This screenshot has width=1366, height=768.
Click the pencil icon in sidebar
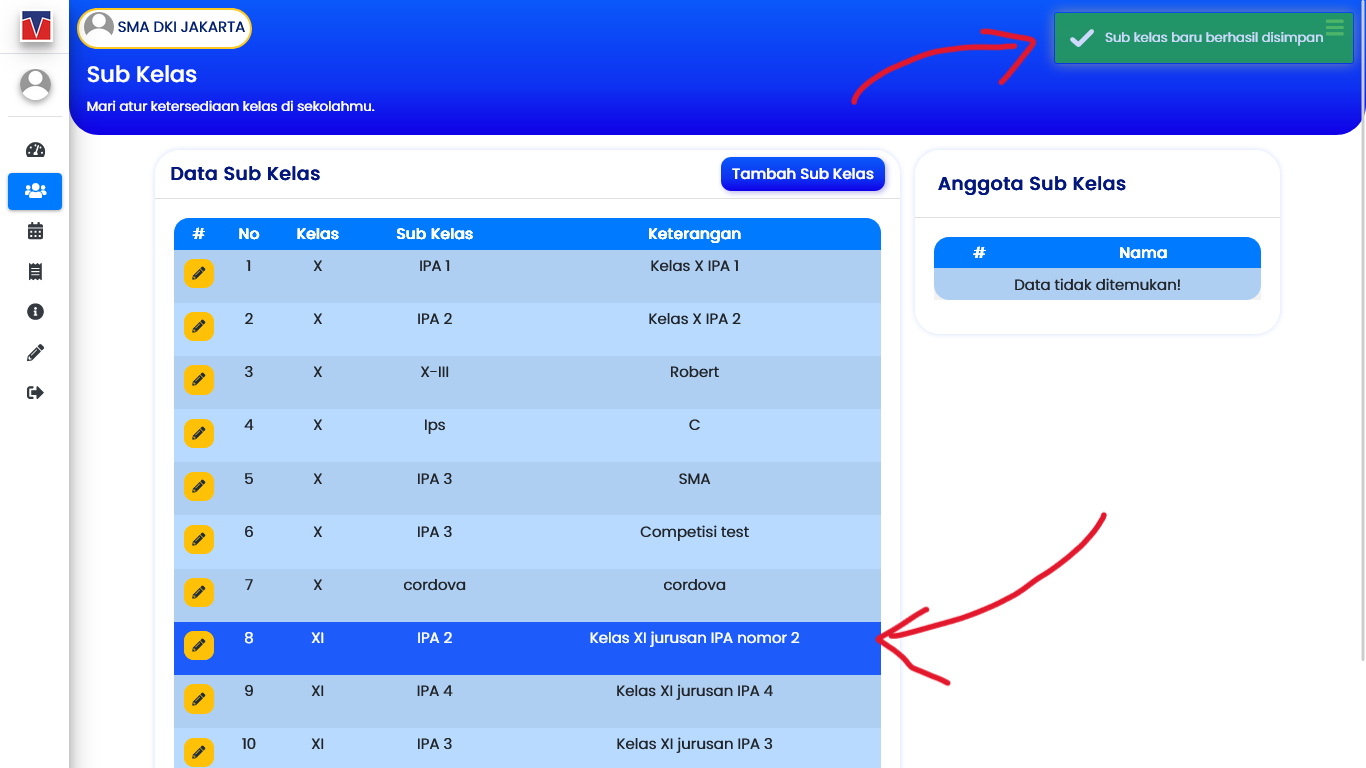click(x=35, y=352)
